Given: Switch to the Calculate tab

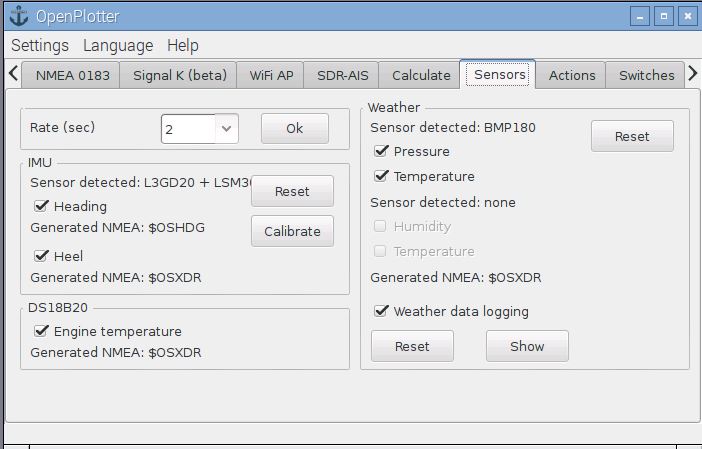Looking at the screenshot, I should 421,75.
